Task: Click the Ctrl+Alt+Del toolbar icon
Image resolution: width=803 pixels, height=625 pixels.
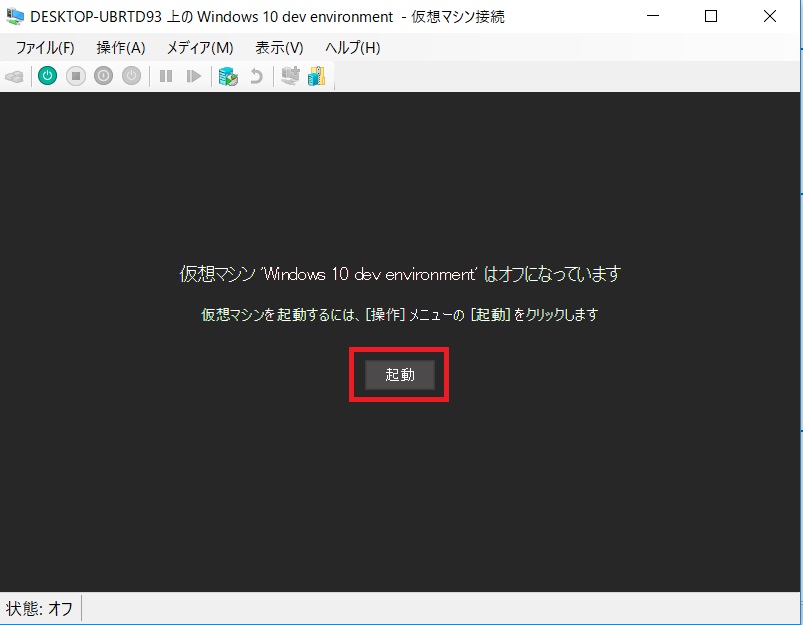Action: [14, 77]
